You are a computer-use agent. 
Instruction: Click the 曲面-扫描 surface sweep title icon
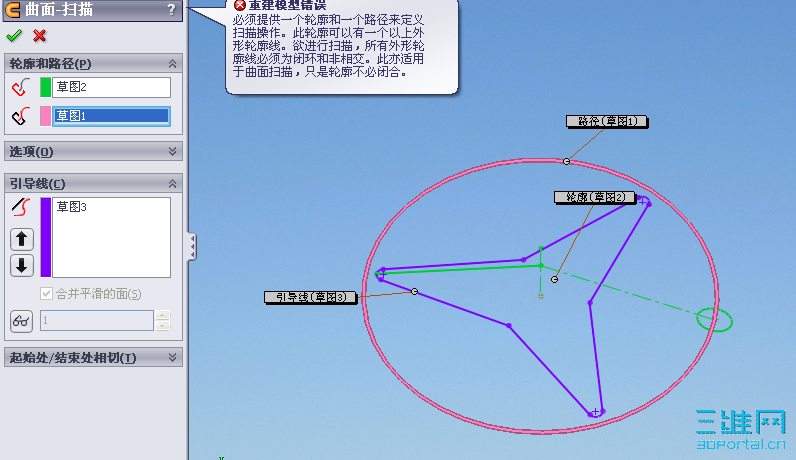tap(13, 9)
